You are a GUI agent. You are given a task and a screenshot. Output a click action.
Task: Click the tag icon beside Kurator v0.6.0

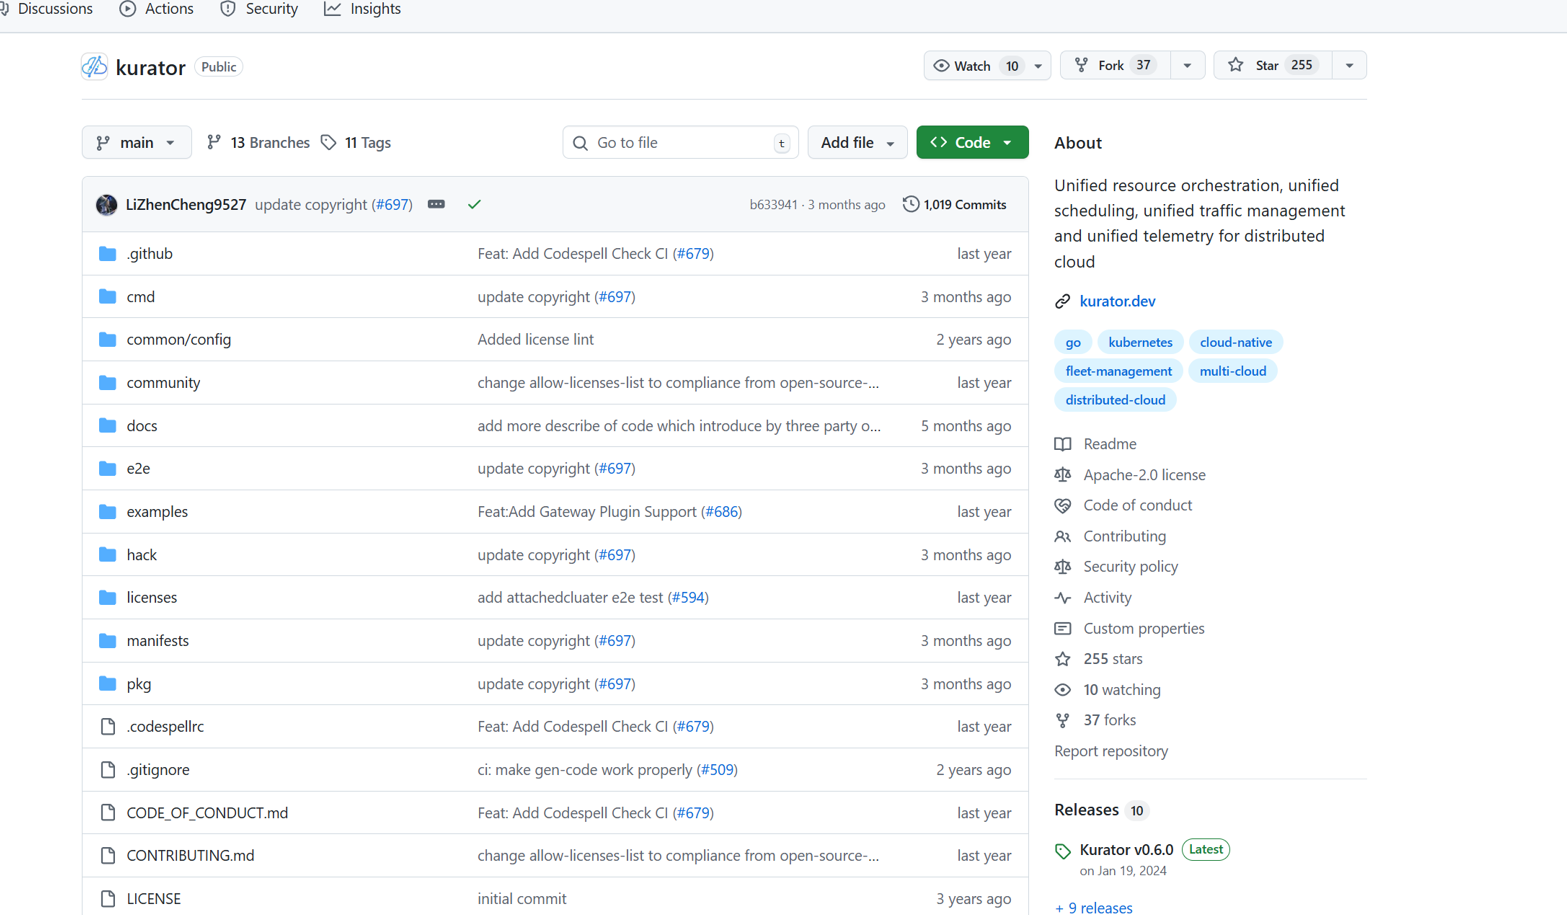tap(1062, 851)
